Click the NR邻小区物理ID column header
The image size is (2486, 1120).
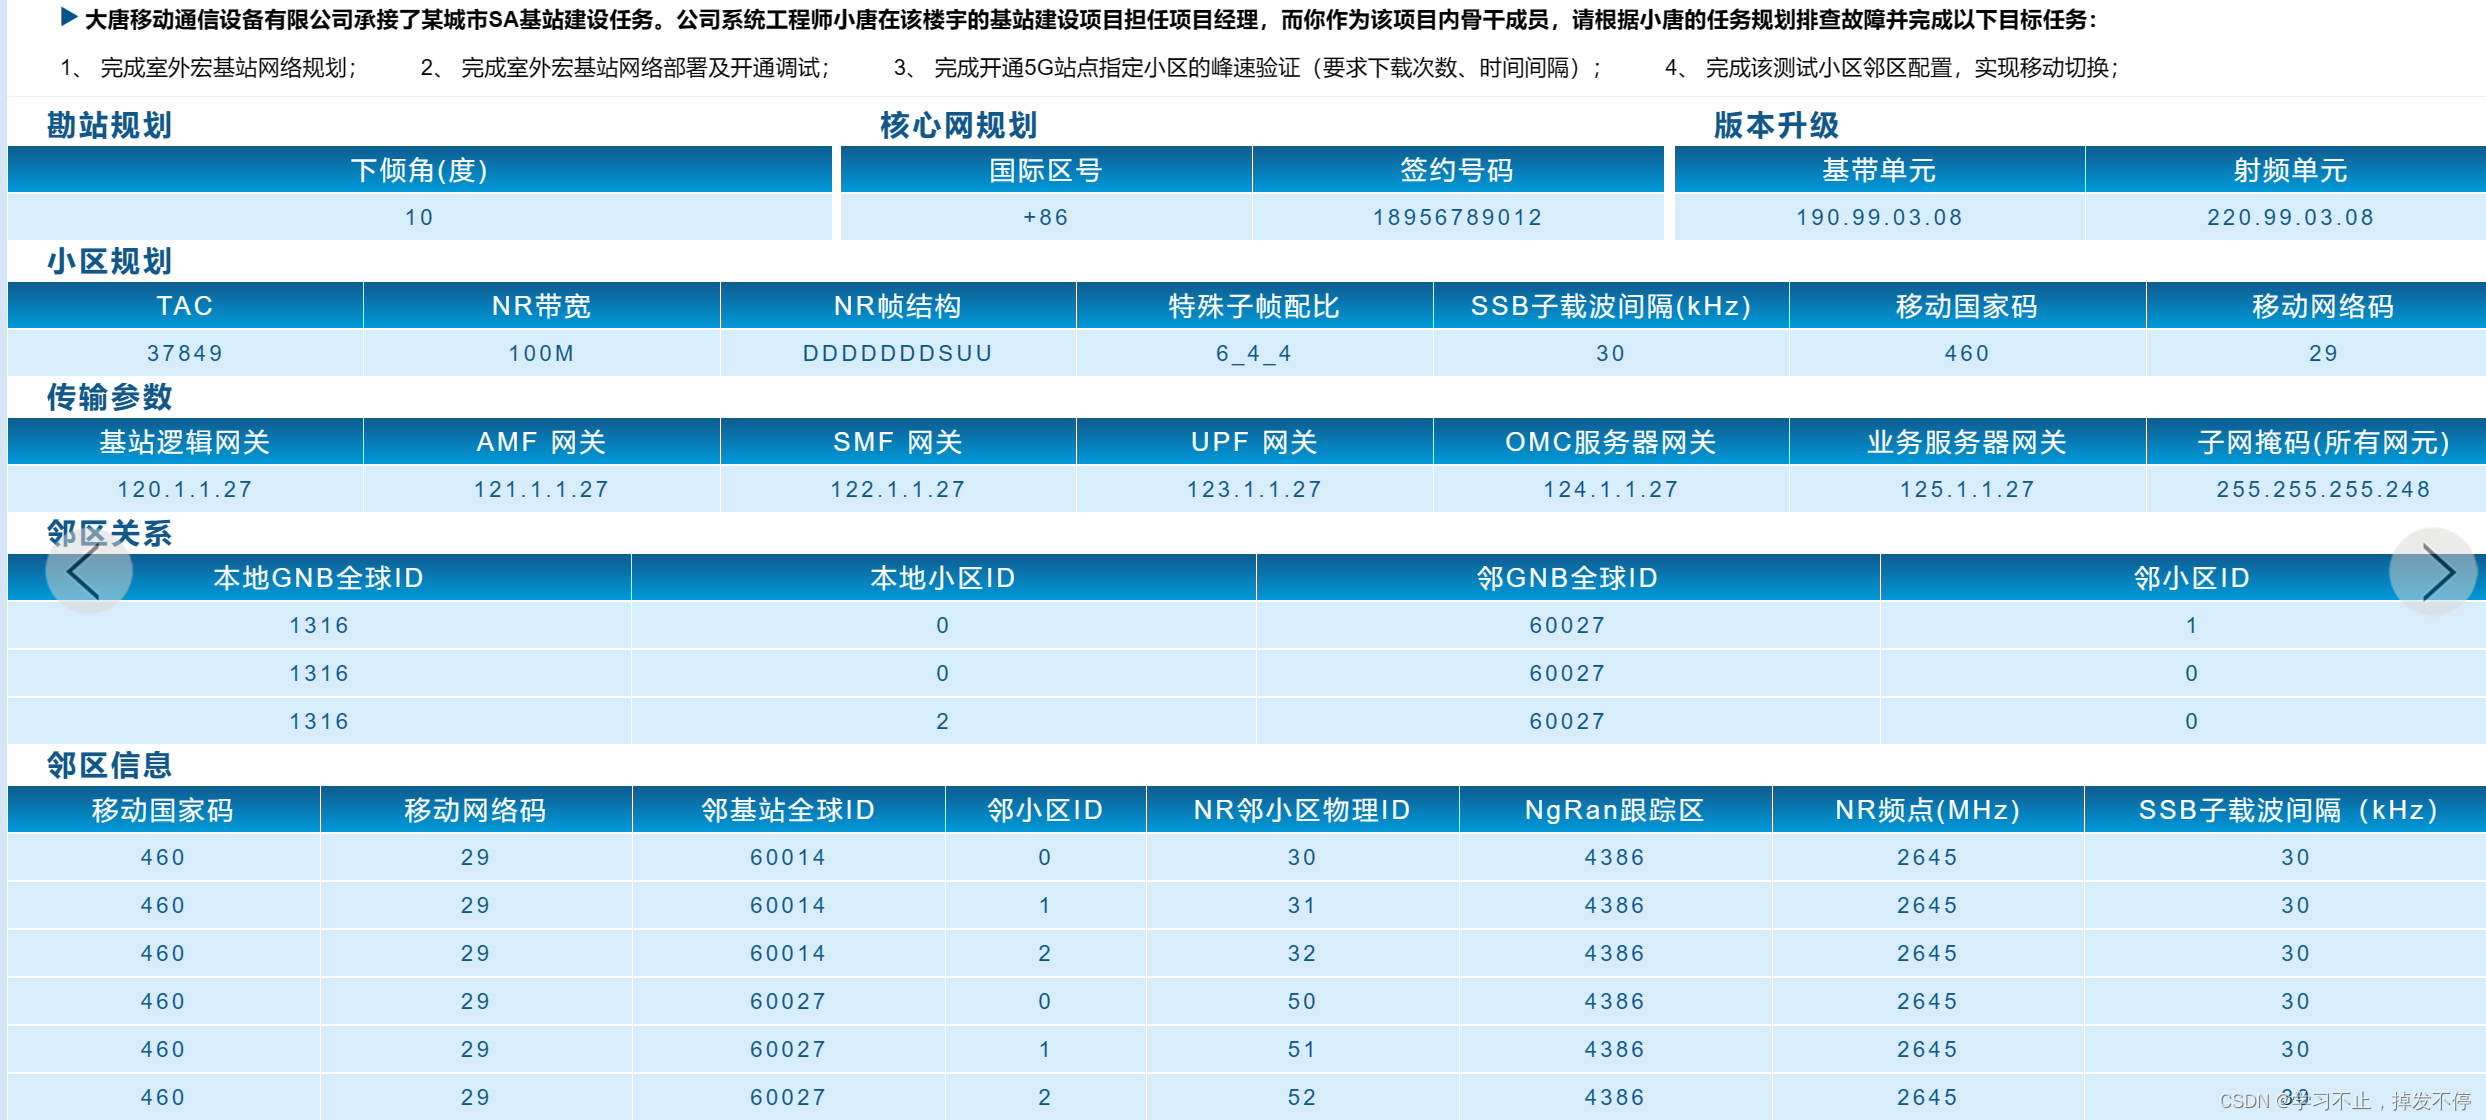1302,809
